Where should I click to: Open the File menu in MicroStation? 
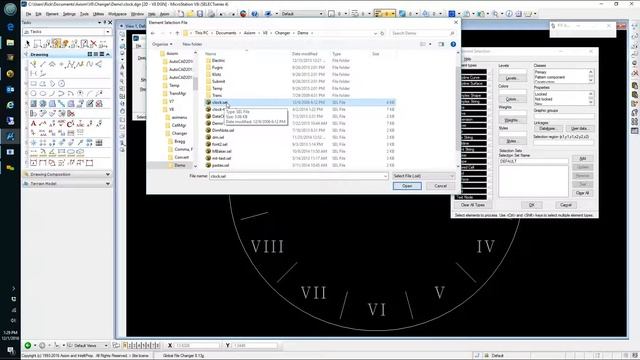click(x=28, y=14)
